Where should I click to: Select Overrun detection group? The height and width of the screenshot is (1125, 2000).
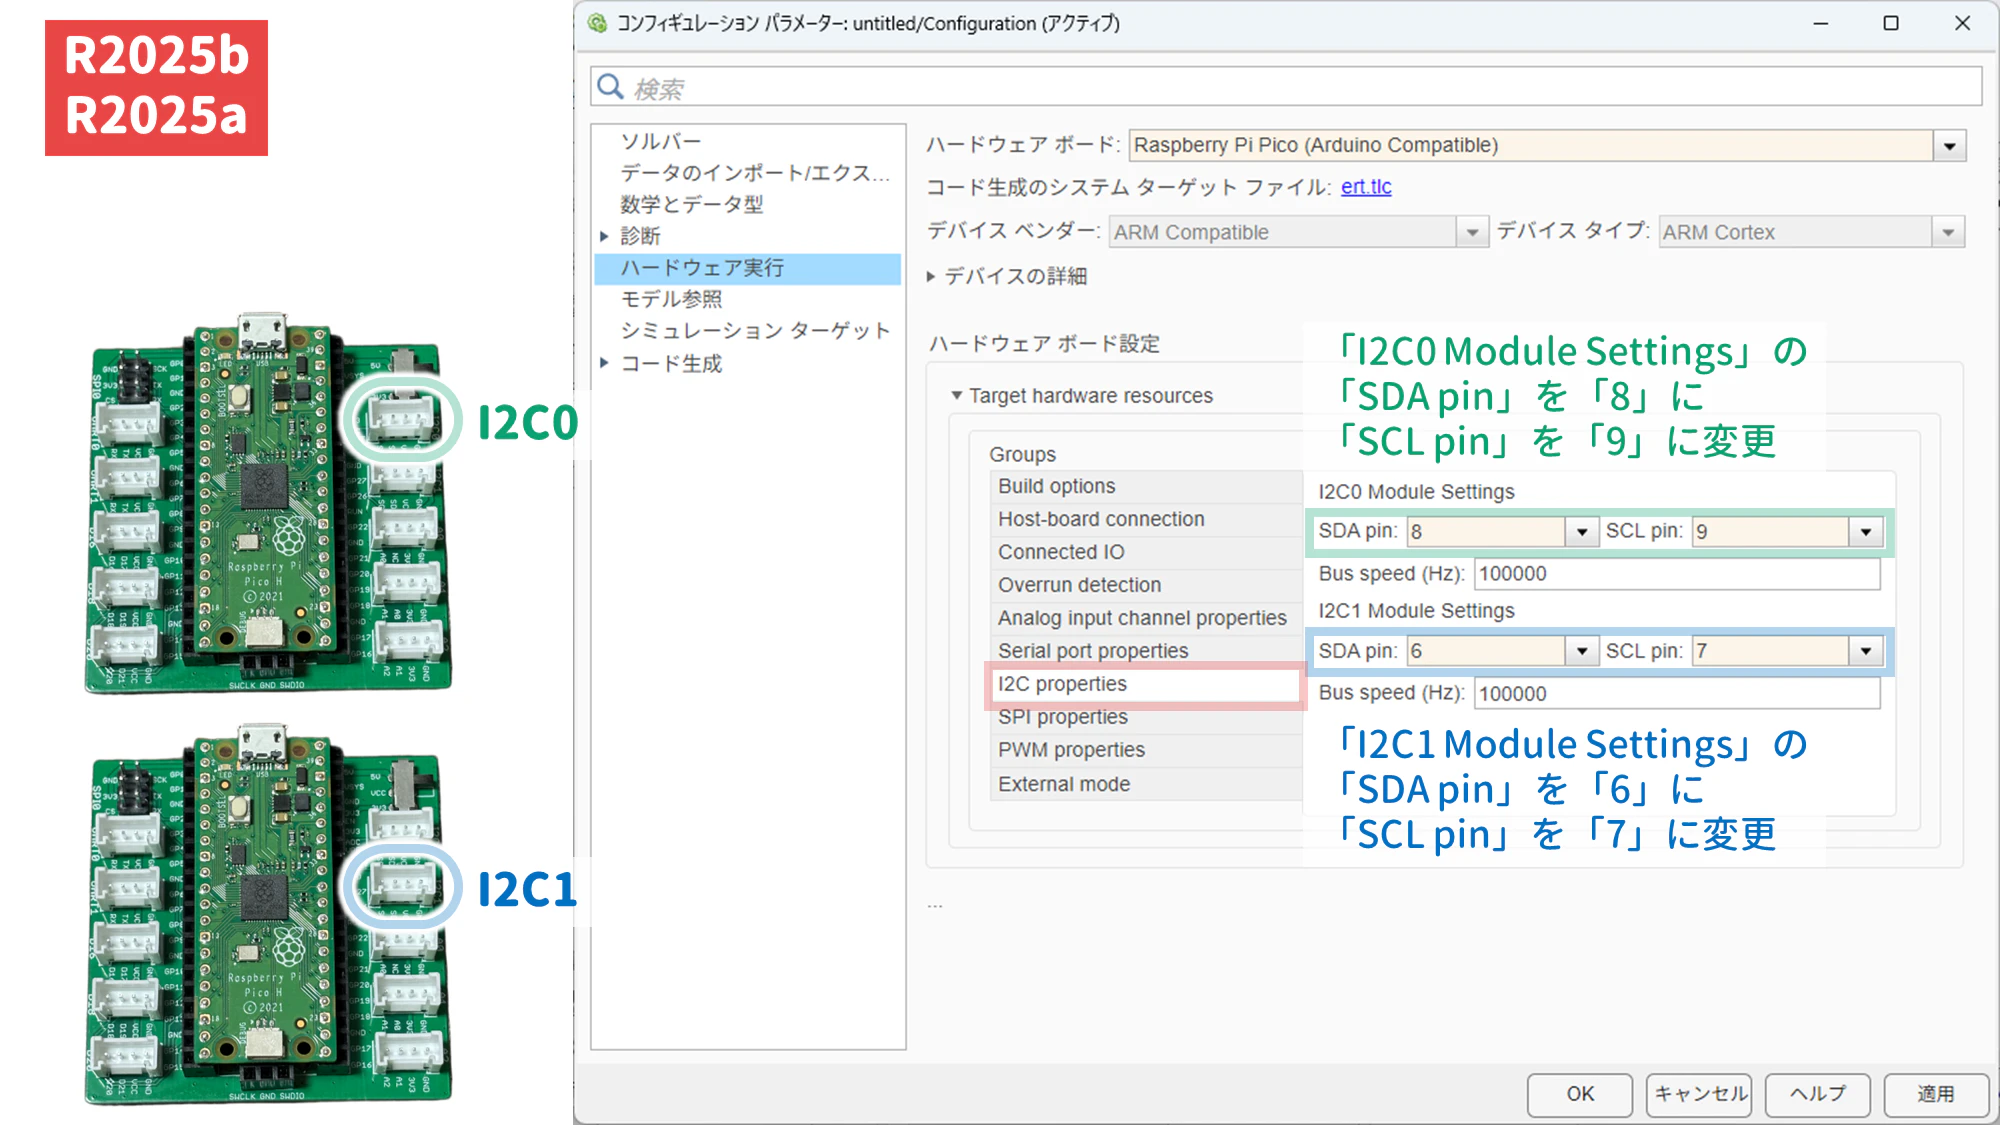1146,585
